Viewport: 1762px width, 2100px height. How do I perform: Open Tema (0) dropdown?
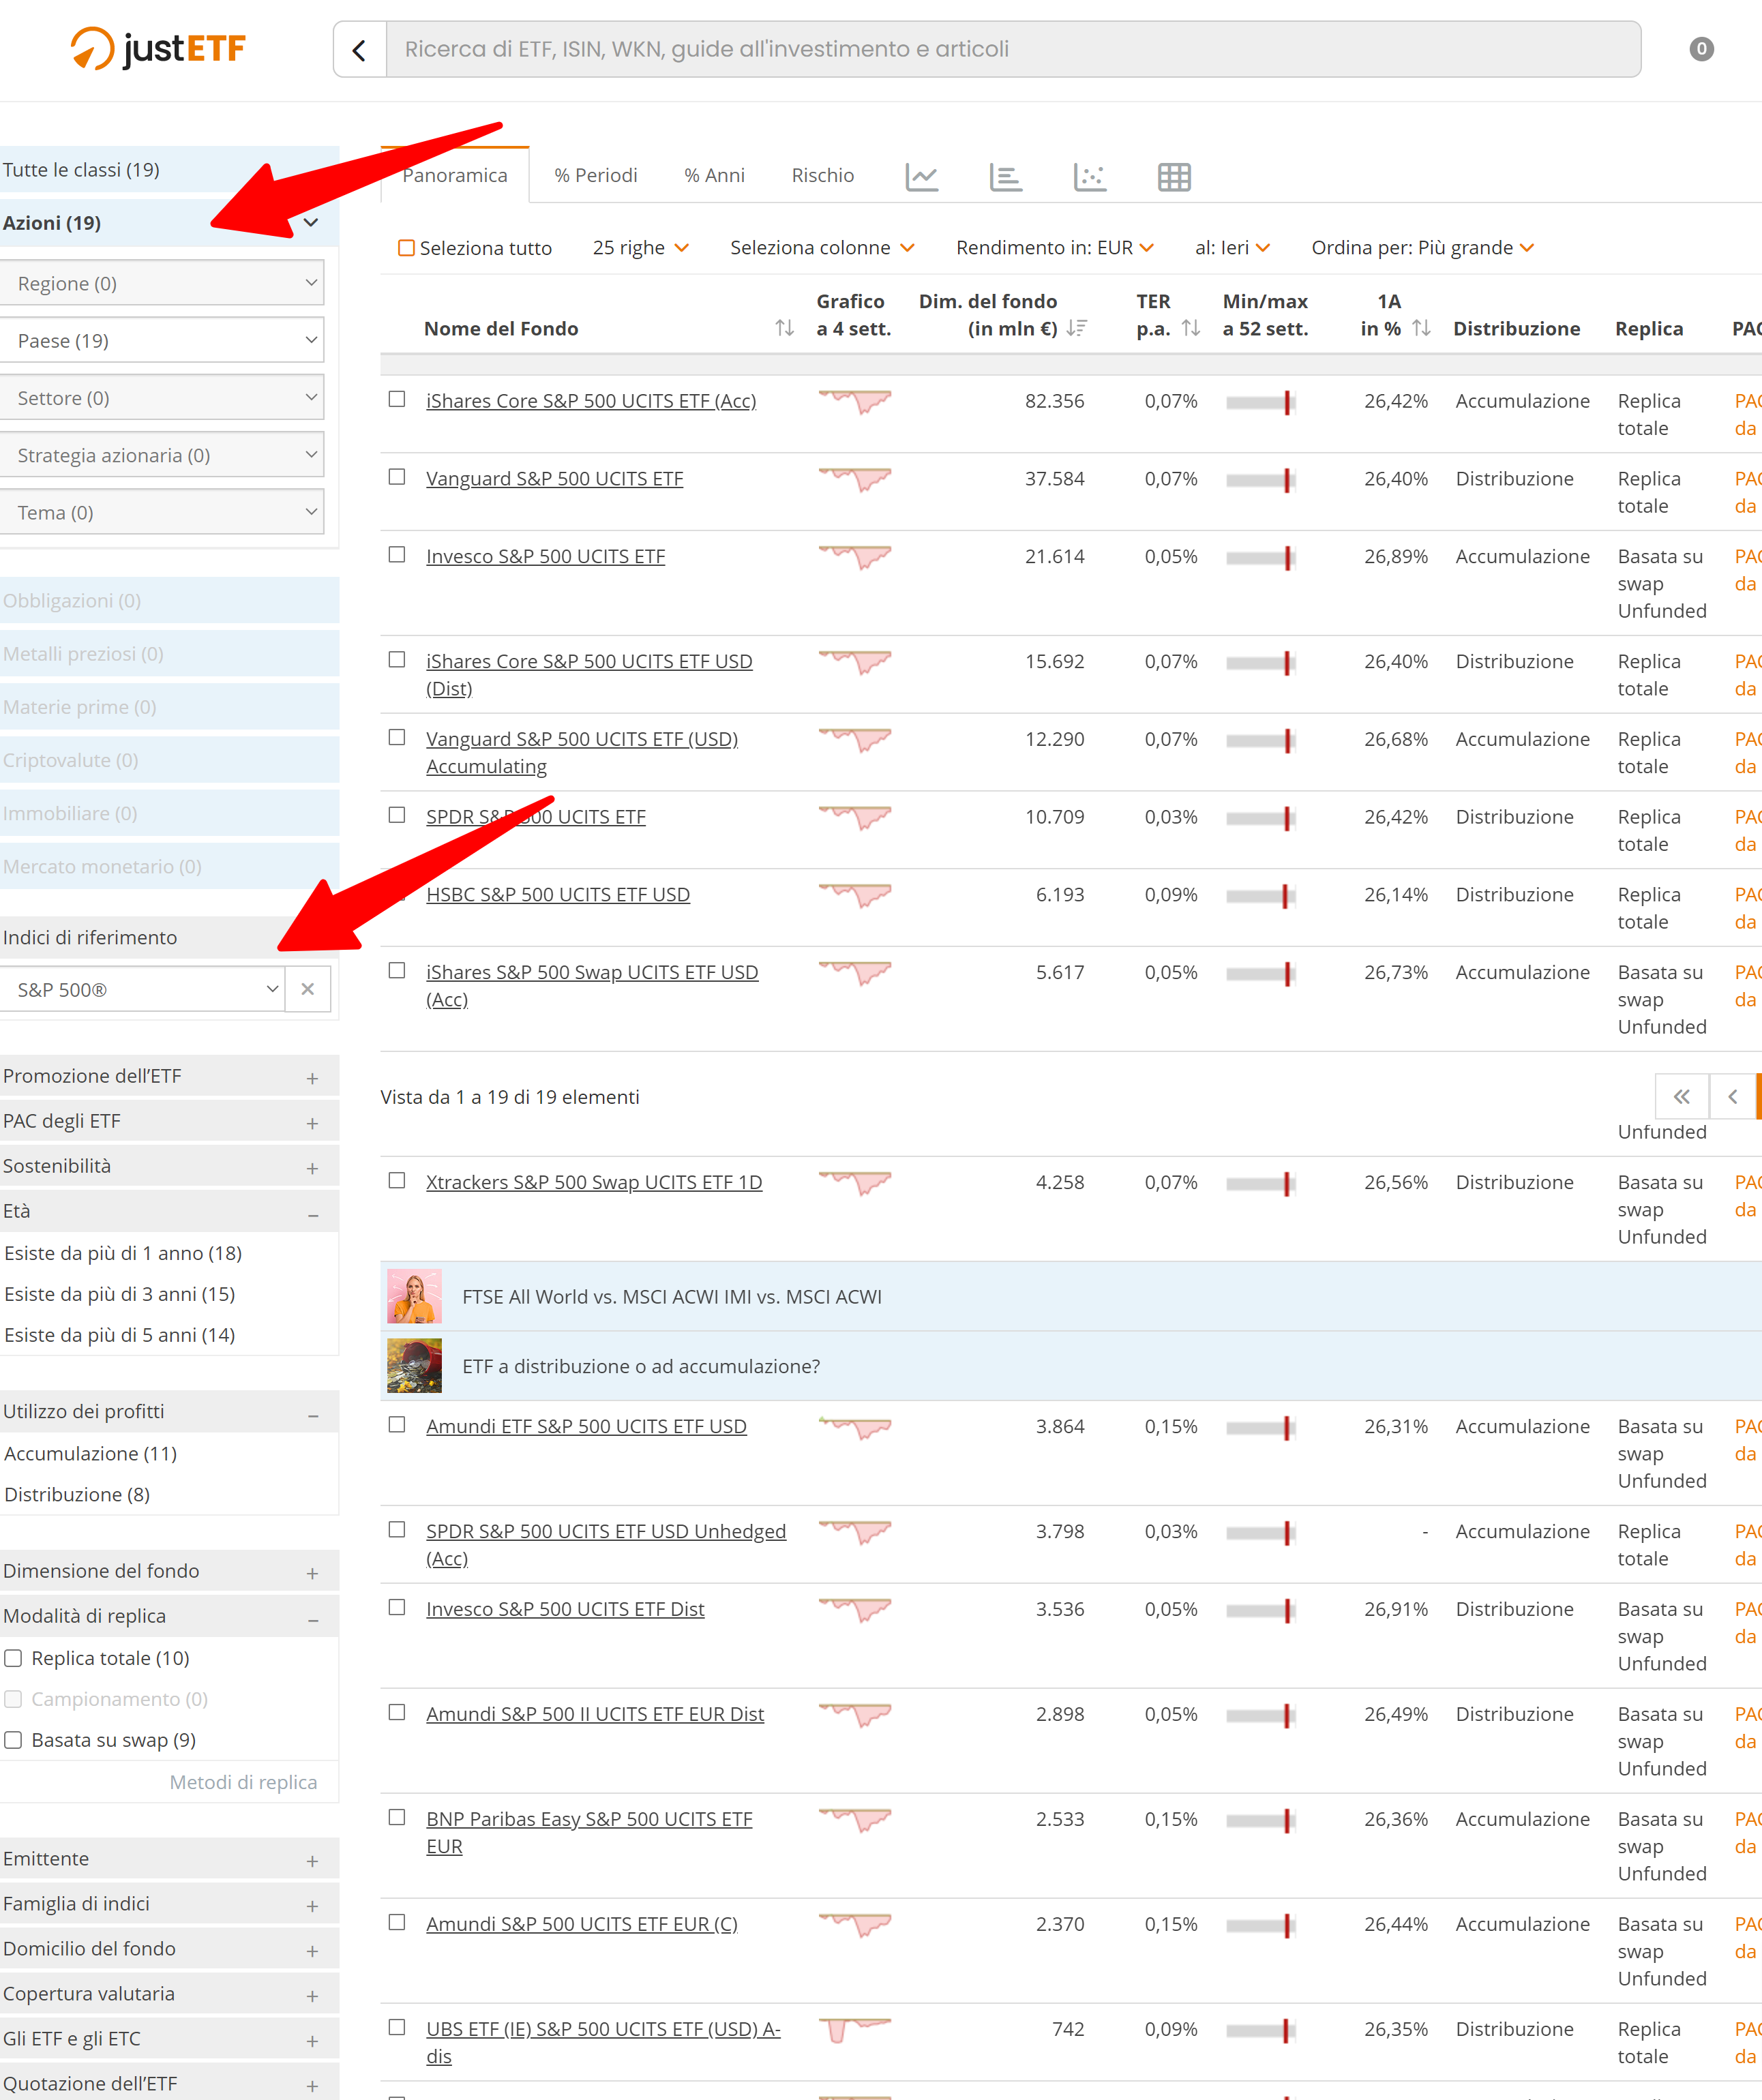point(161,511)
